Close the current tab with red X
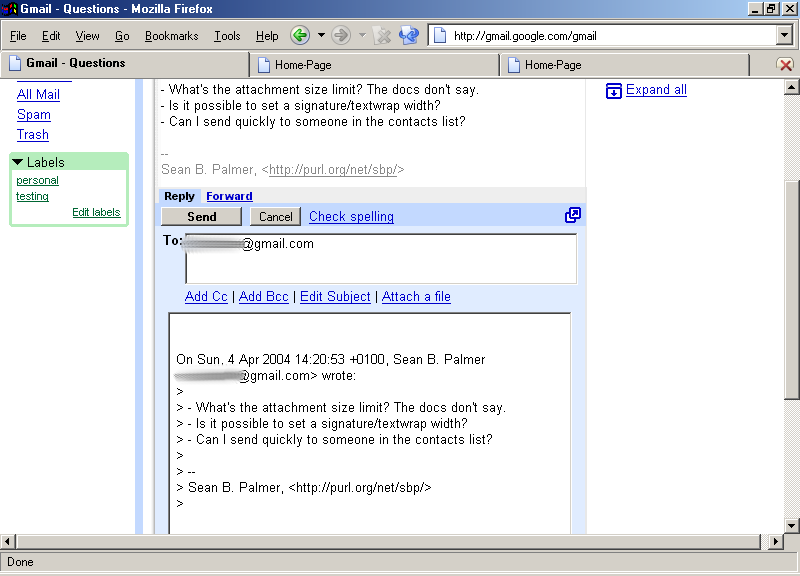The width and height of the screenshot is (800, 576). [785, 65]
